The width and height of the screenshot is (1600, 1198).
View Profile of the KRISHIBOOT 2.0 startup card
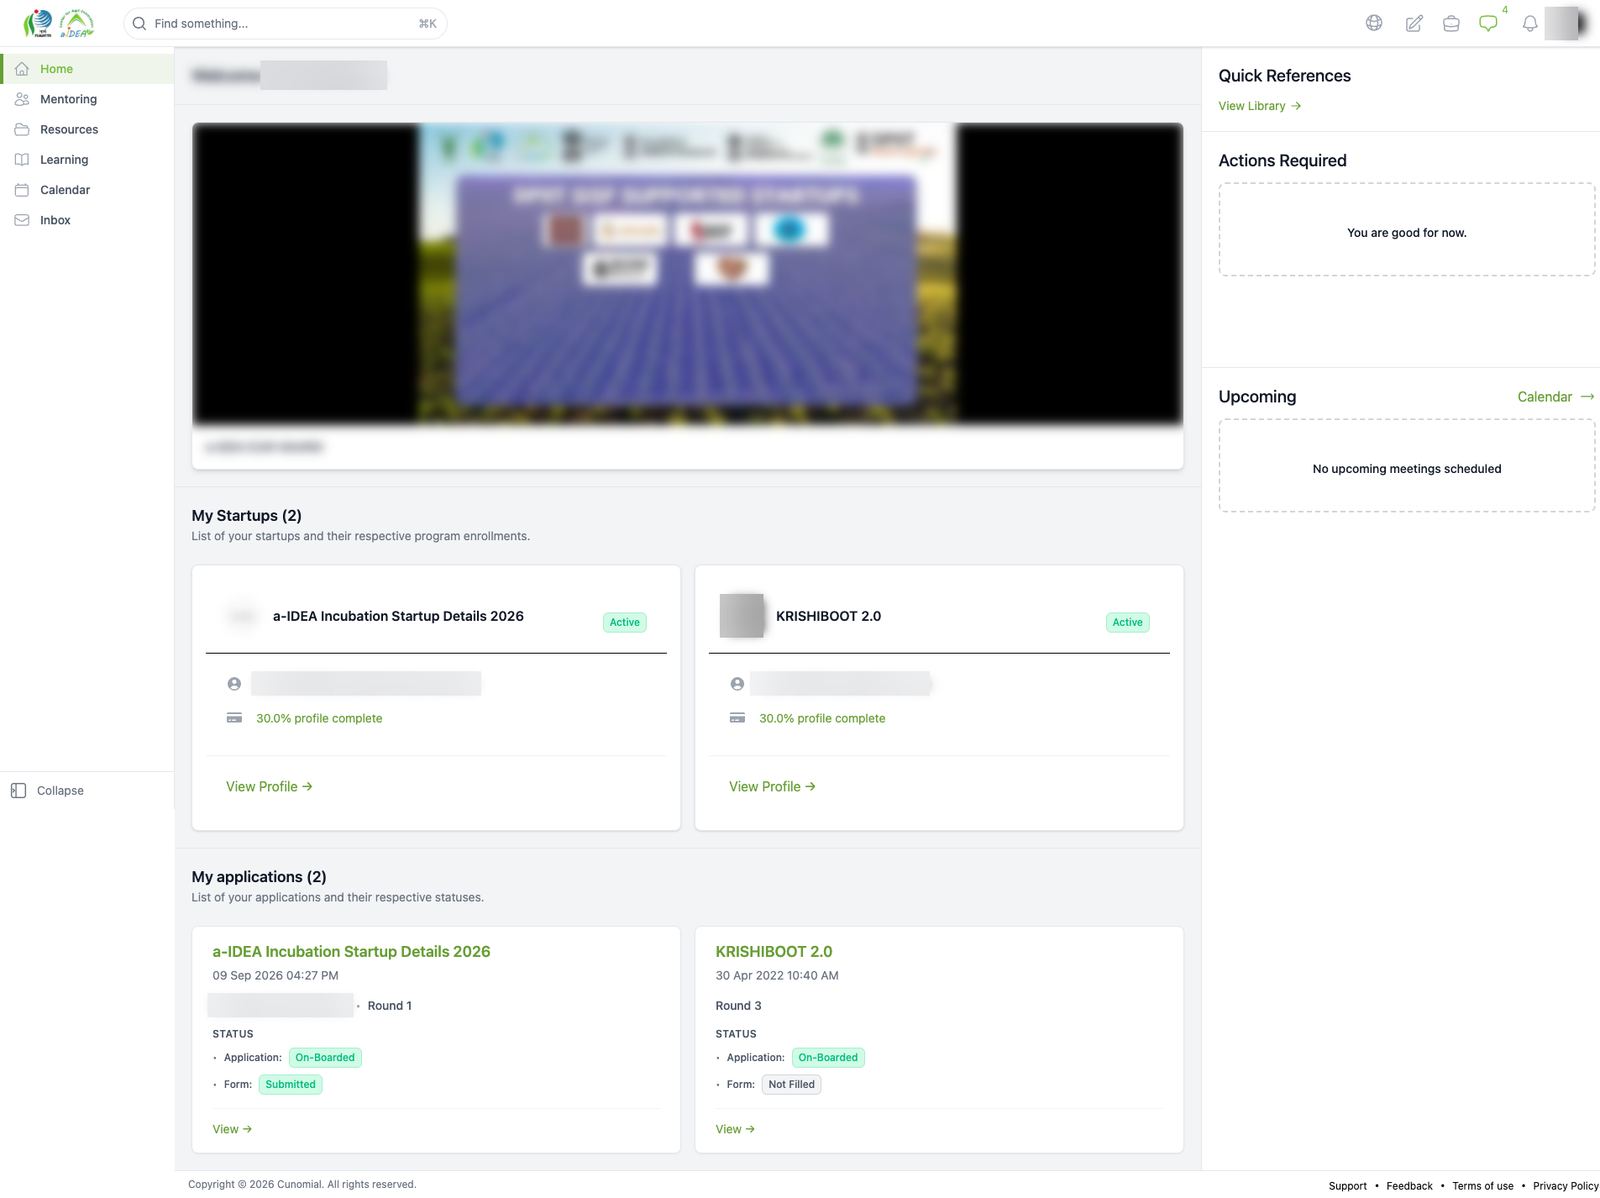tap(772, 787)
